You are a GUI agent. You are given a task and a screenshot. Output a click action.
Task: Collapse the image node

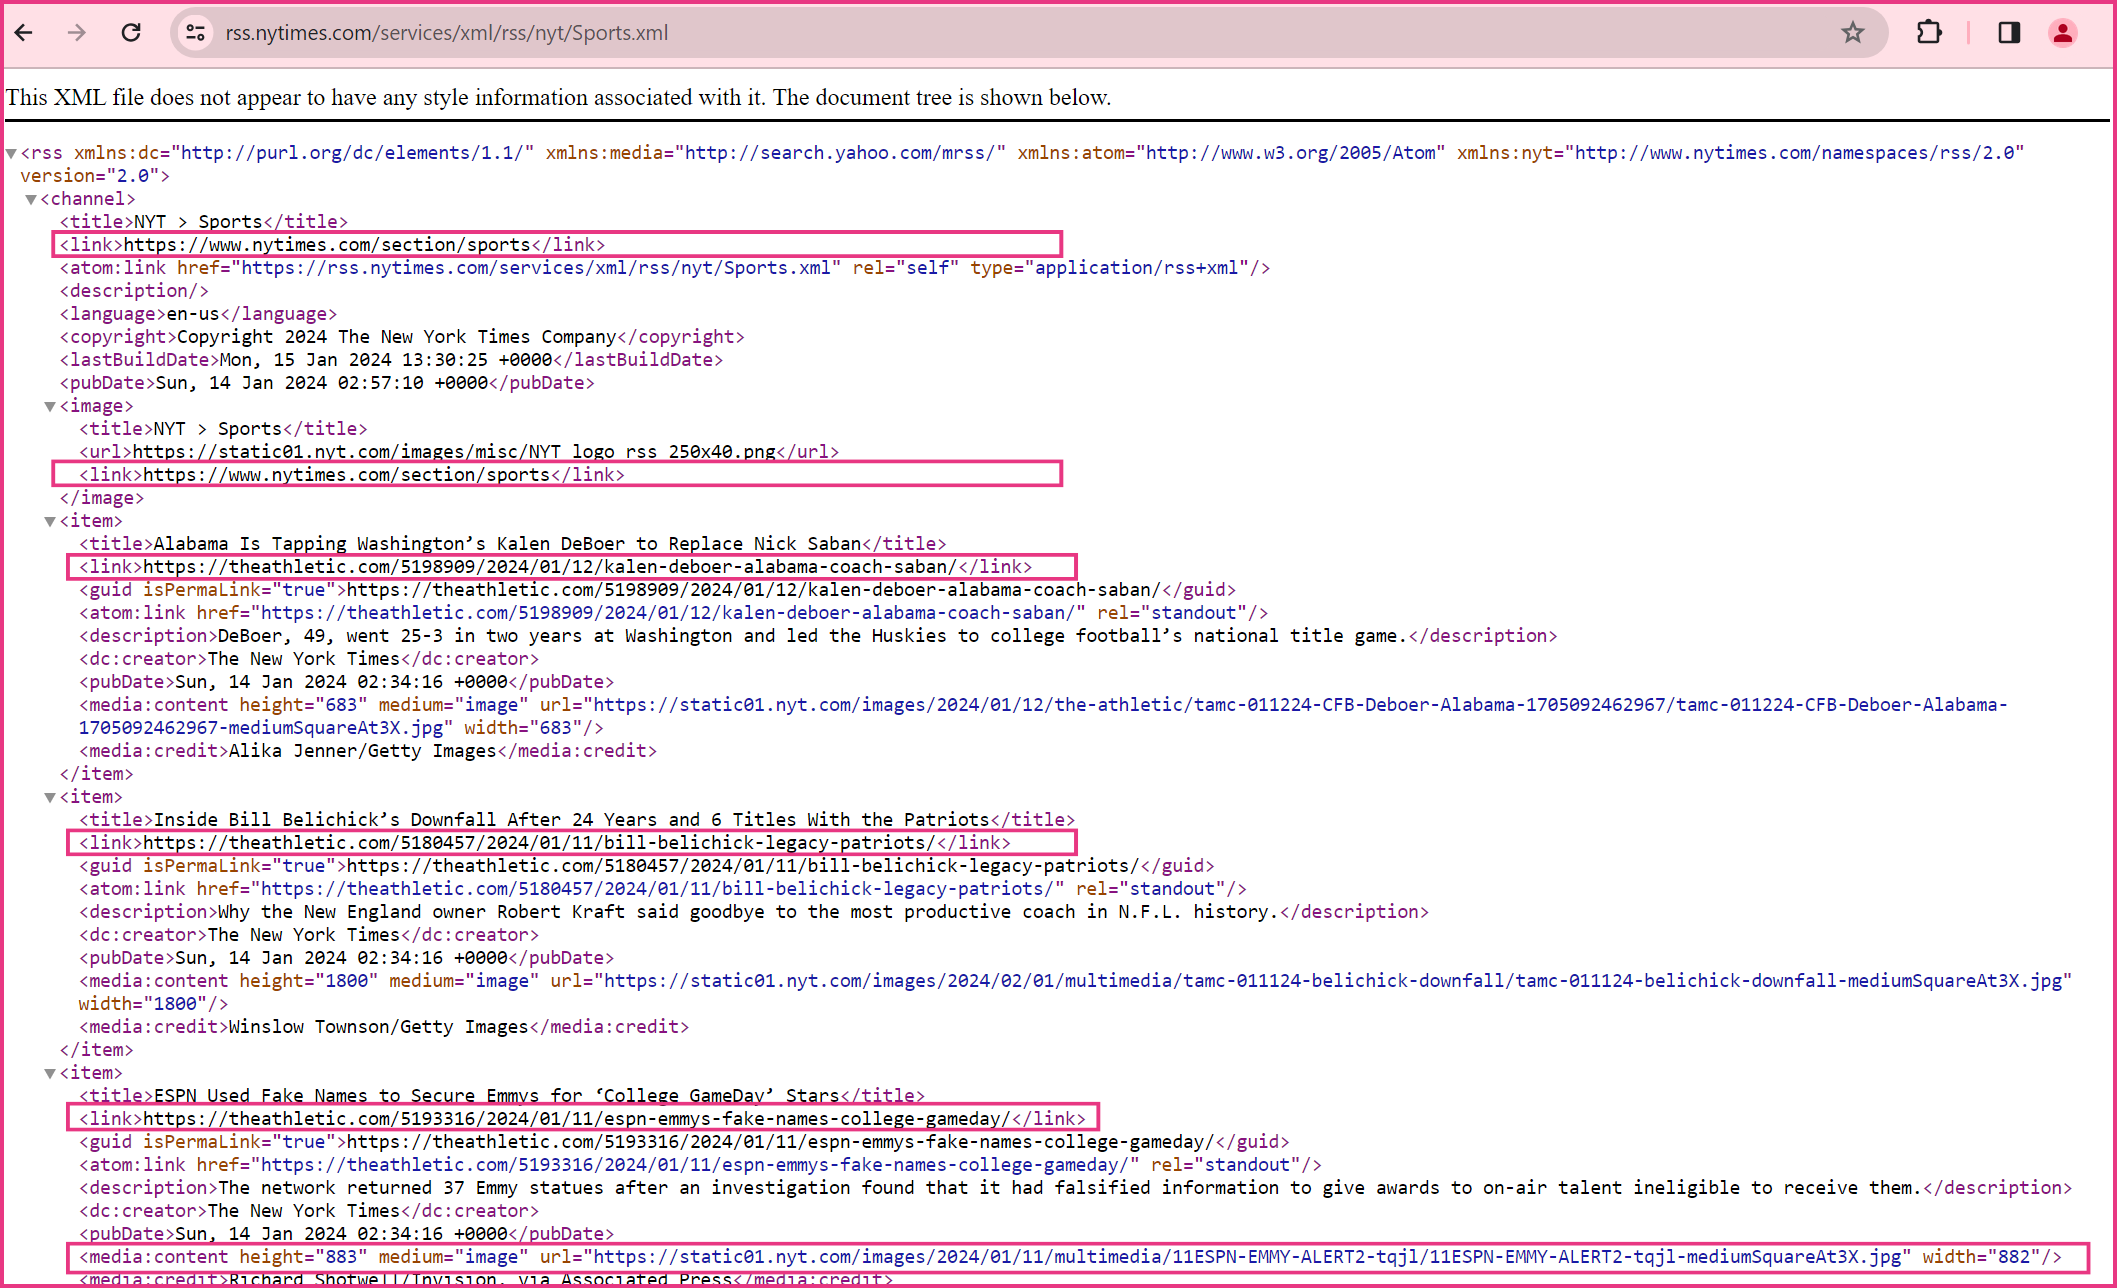point(50,407)
